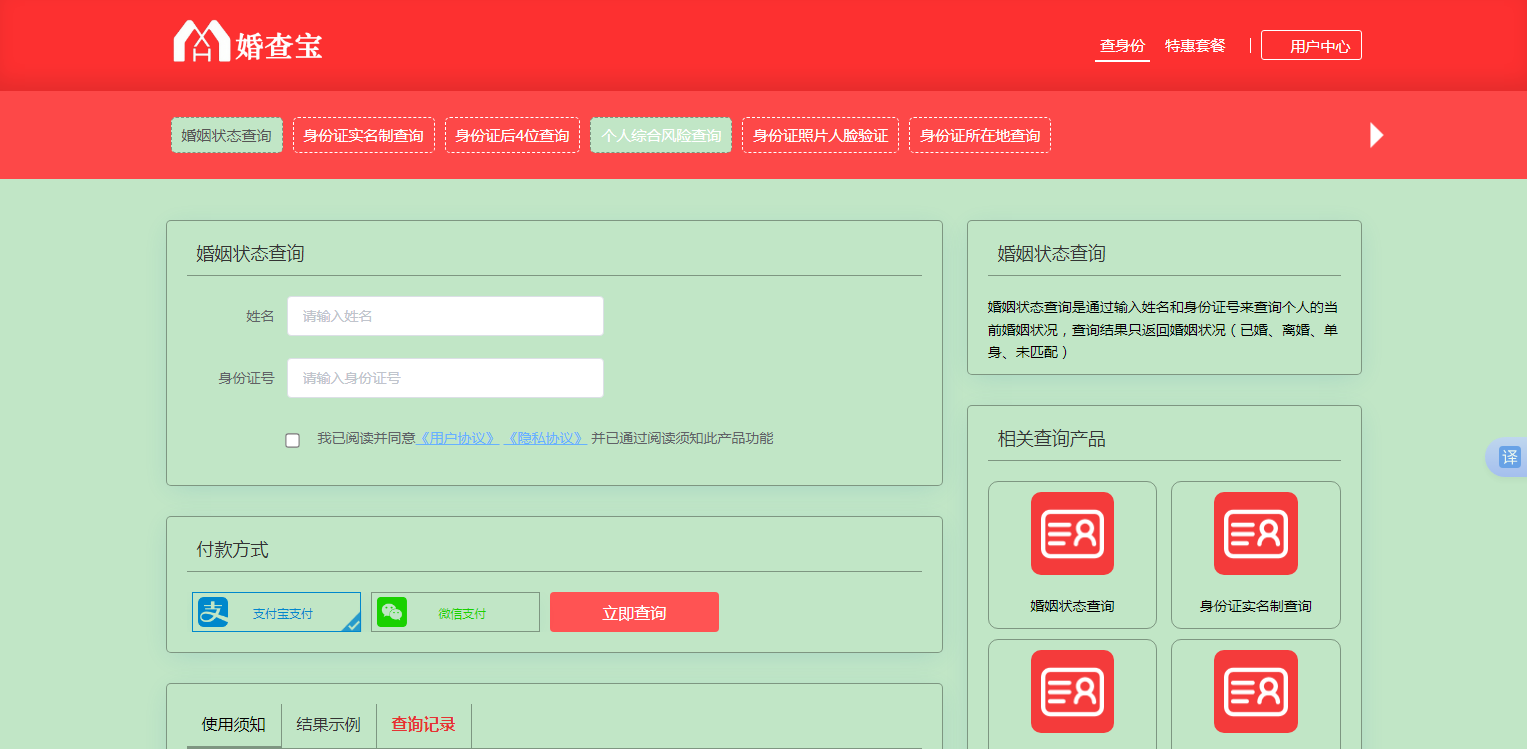This screenshot has height=749, width=1527.
Task: Choose the 身份证后4位查询 query type
Action: click(512, 135)
